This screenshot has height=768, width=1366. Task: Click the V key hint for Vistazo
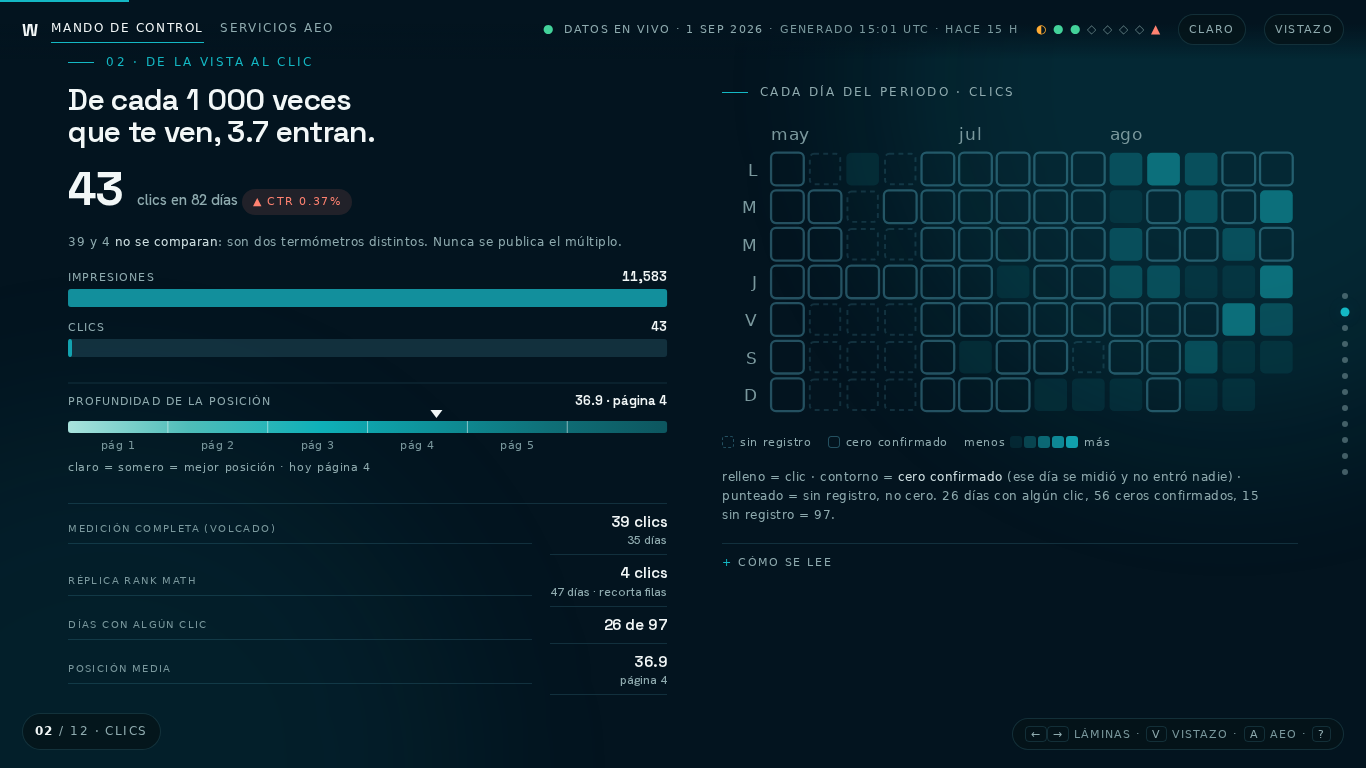(1156, 734)
